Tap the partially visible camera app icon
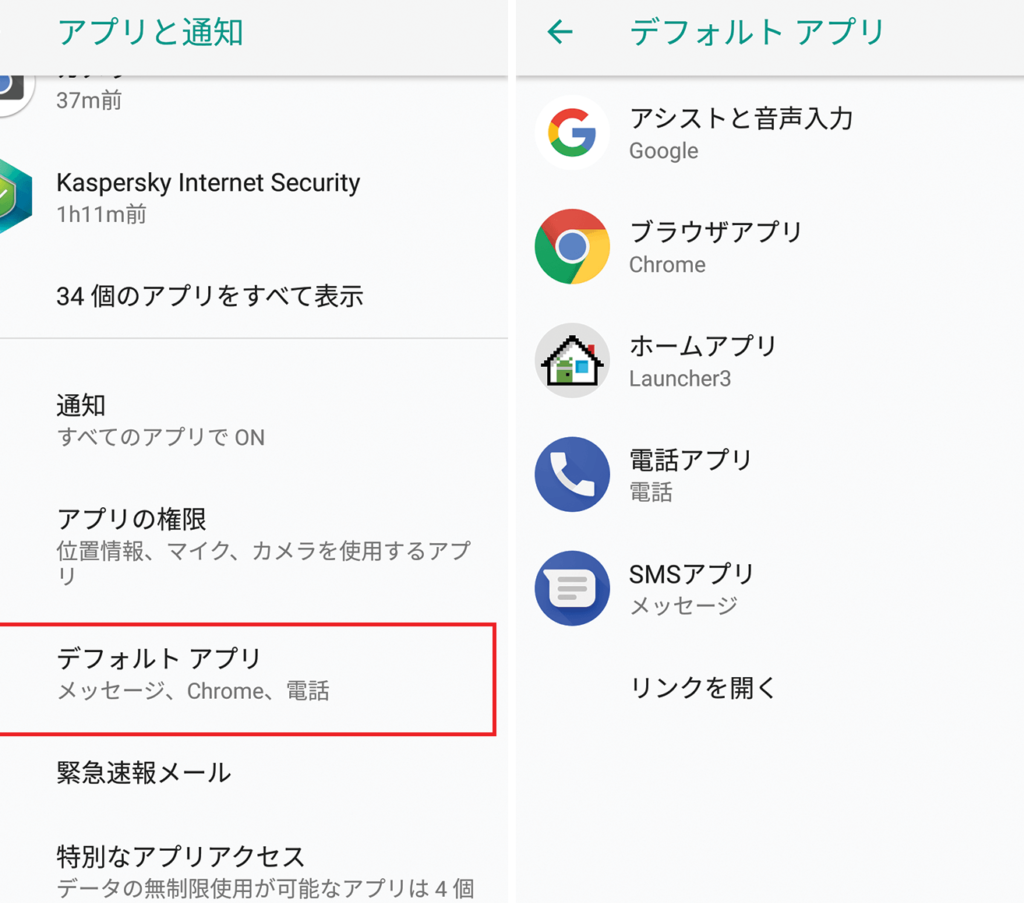Screen dimensions: 1024x903 click(10, 88)
